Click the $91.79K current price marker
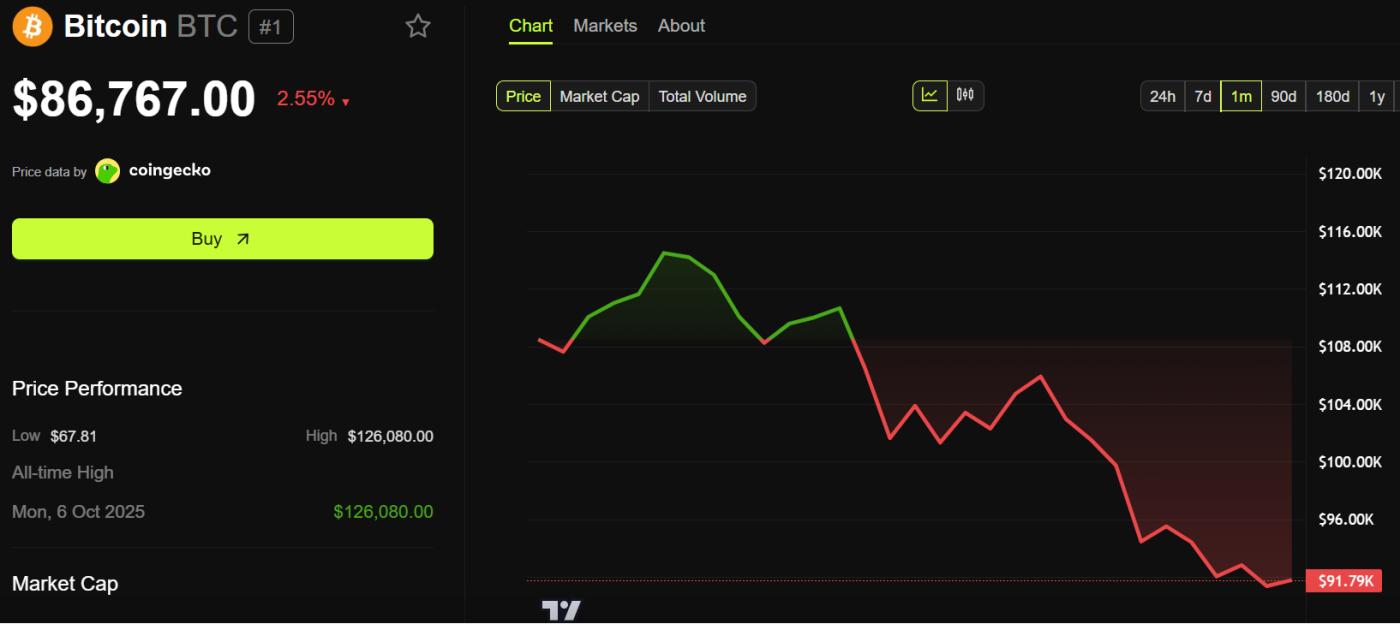The image size is (1400, 624). (x=1345, y=581)
